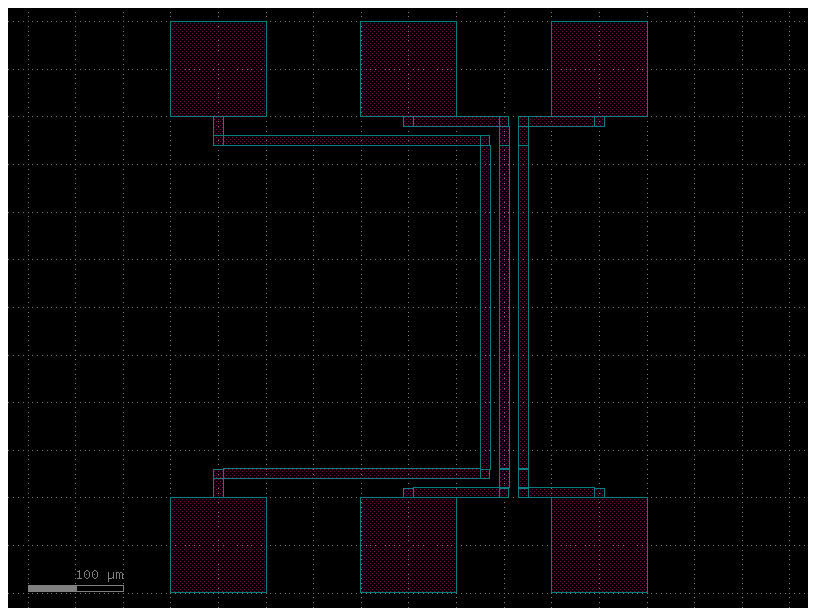Select the bottom-left square contact pad

[218, 545]
